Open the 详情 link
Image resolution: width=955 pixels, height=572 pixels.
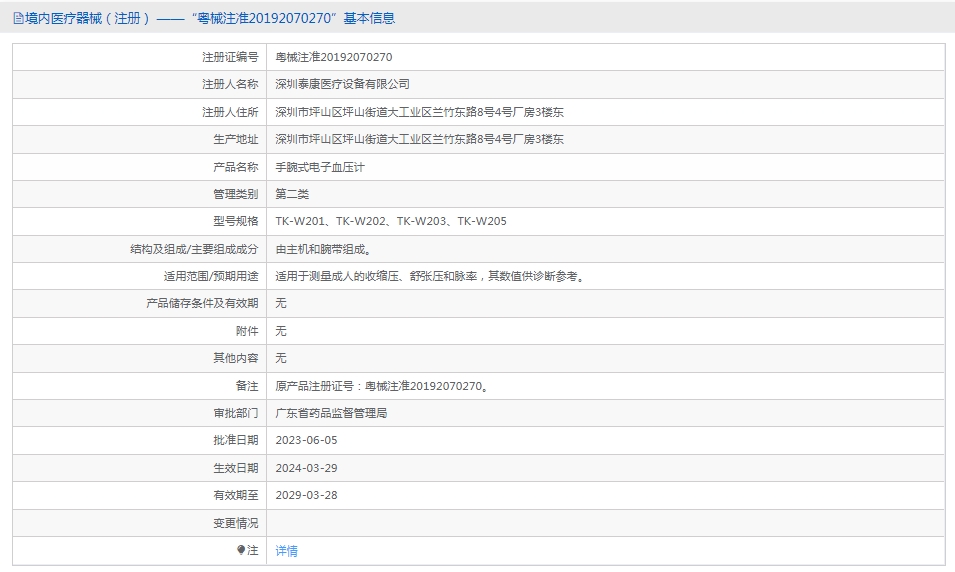tap(286, 551)
